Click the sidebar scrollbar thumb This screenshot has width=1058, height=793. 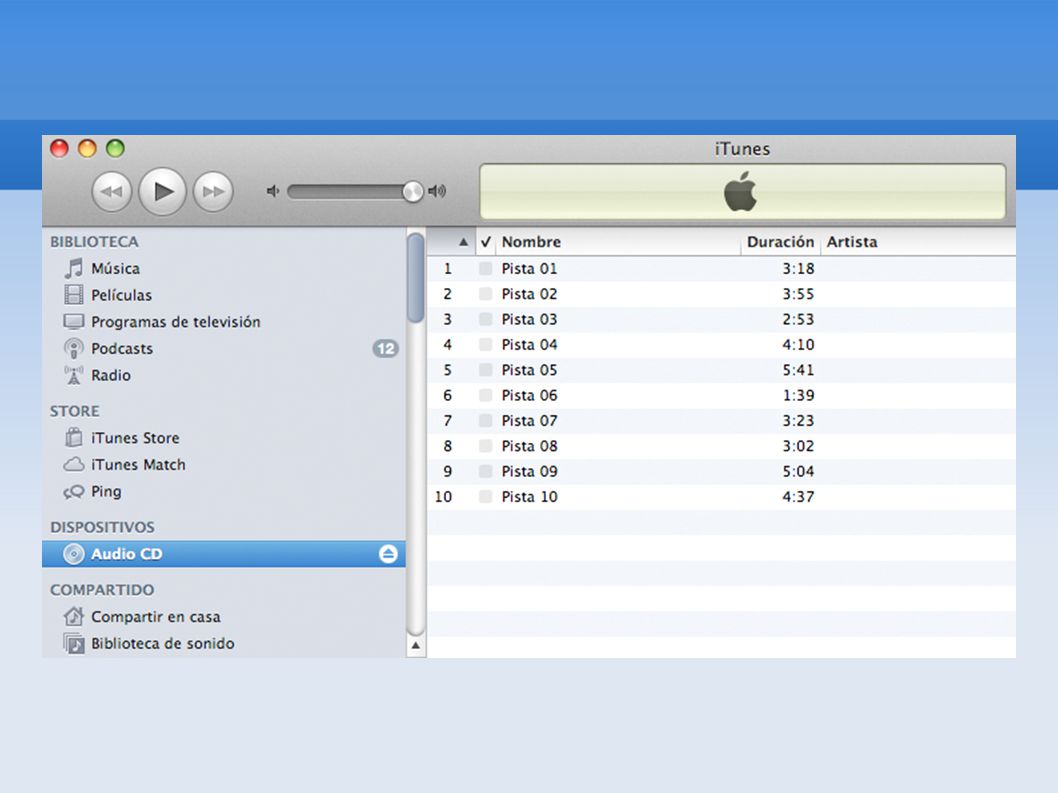point(416,277)
